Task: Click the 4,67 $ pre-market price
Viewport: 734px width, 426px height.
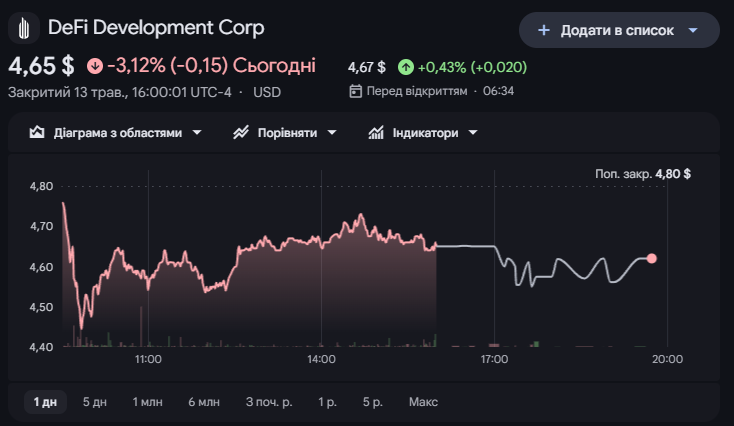Action: (x=367, y=67)
